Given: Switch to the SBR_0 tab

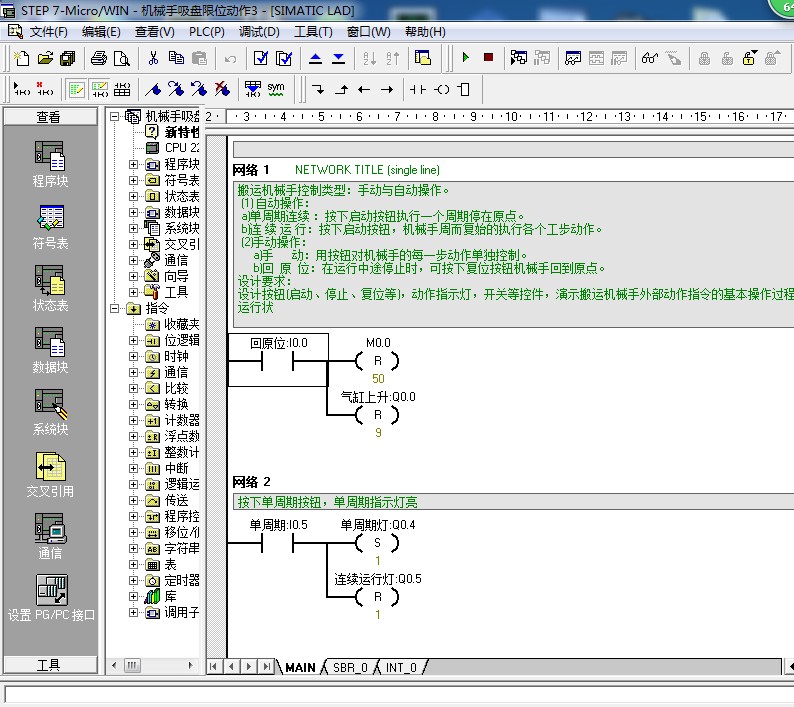Looking at the screenshot, I should [x=350, y=667].
